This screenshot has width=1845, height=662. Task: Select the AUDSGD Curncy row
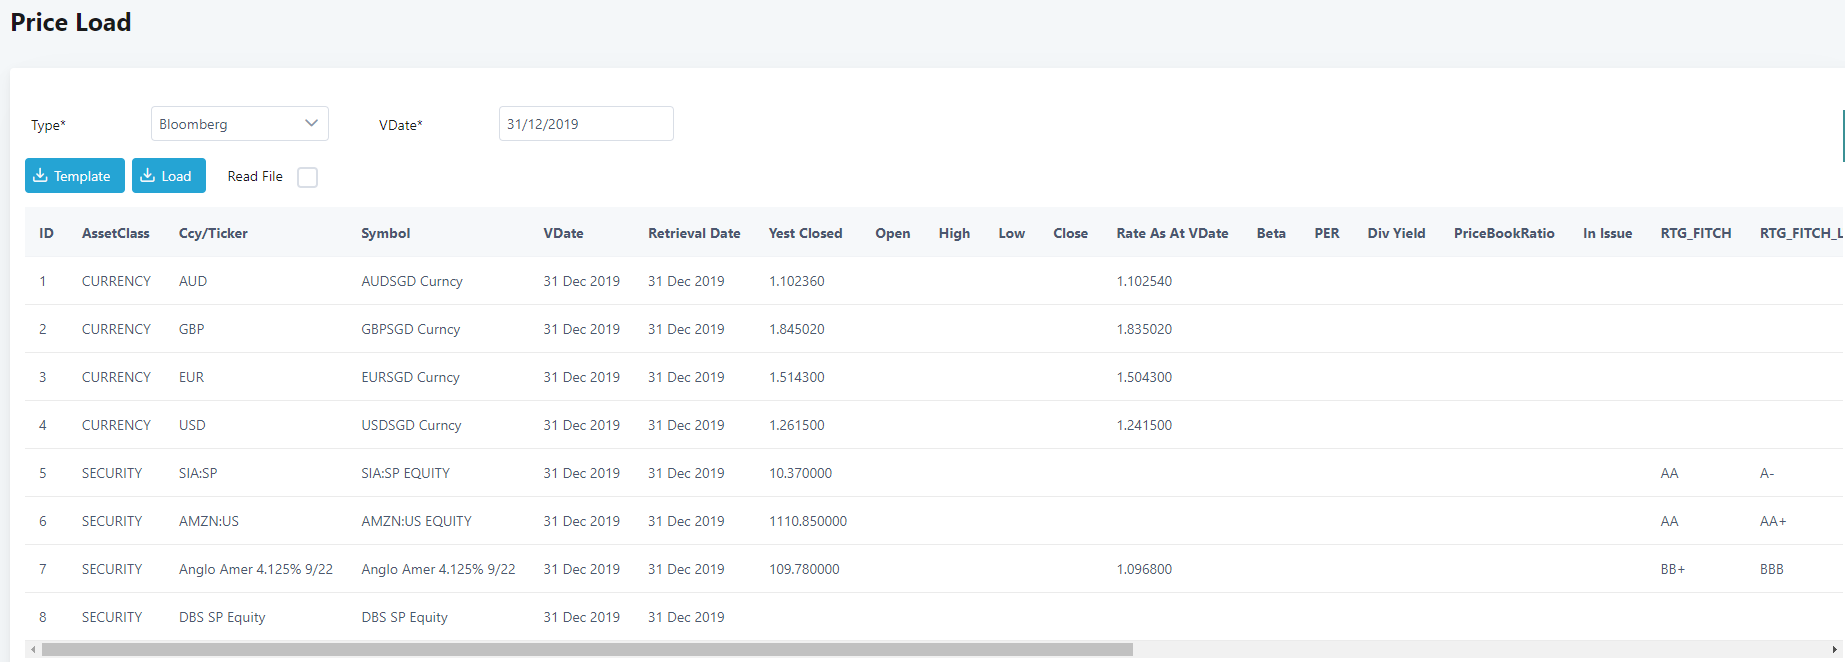[x=412, y=281]
